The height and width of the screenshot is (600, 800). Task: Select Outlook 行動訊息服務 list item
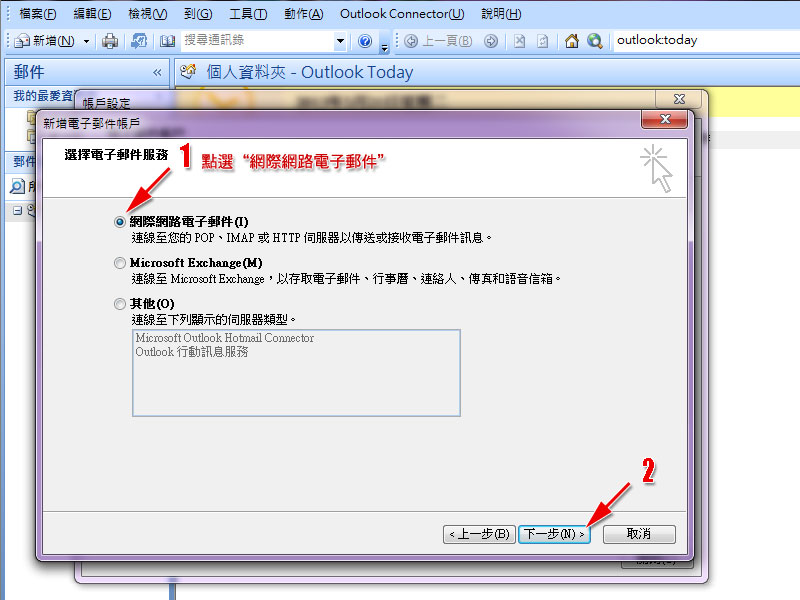pos(192,352)
